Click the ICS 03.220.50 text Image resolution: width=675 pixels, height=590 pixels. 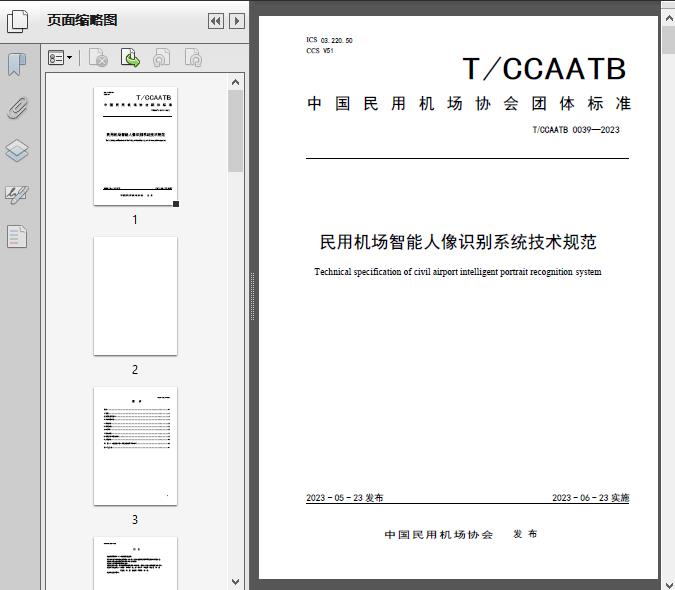(329, 40)
